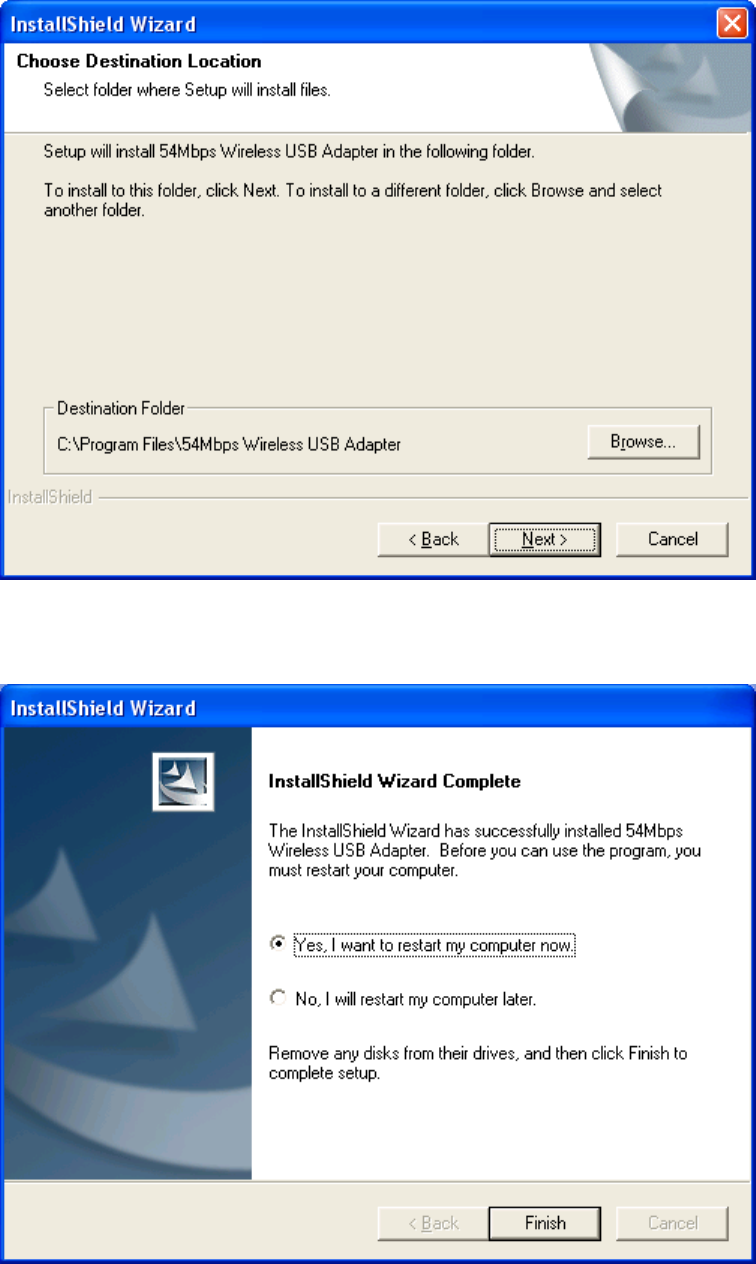Click the greyed-out Cancel button beside Finish

[672, 1223]
